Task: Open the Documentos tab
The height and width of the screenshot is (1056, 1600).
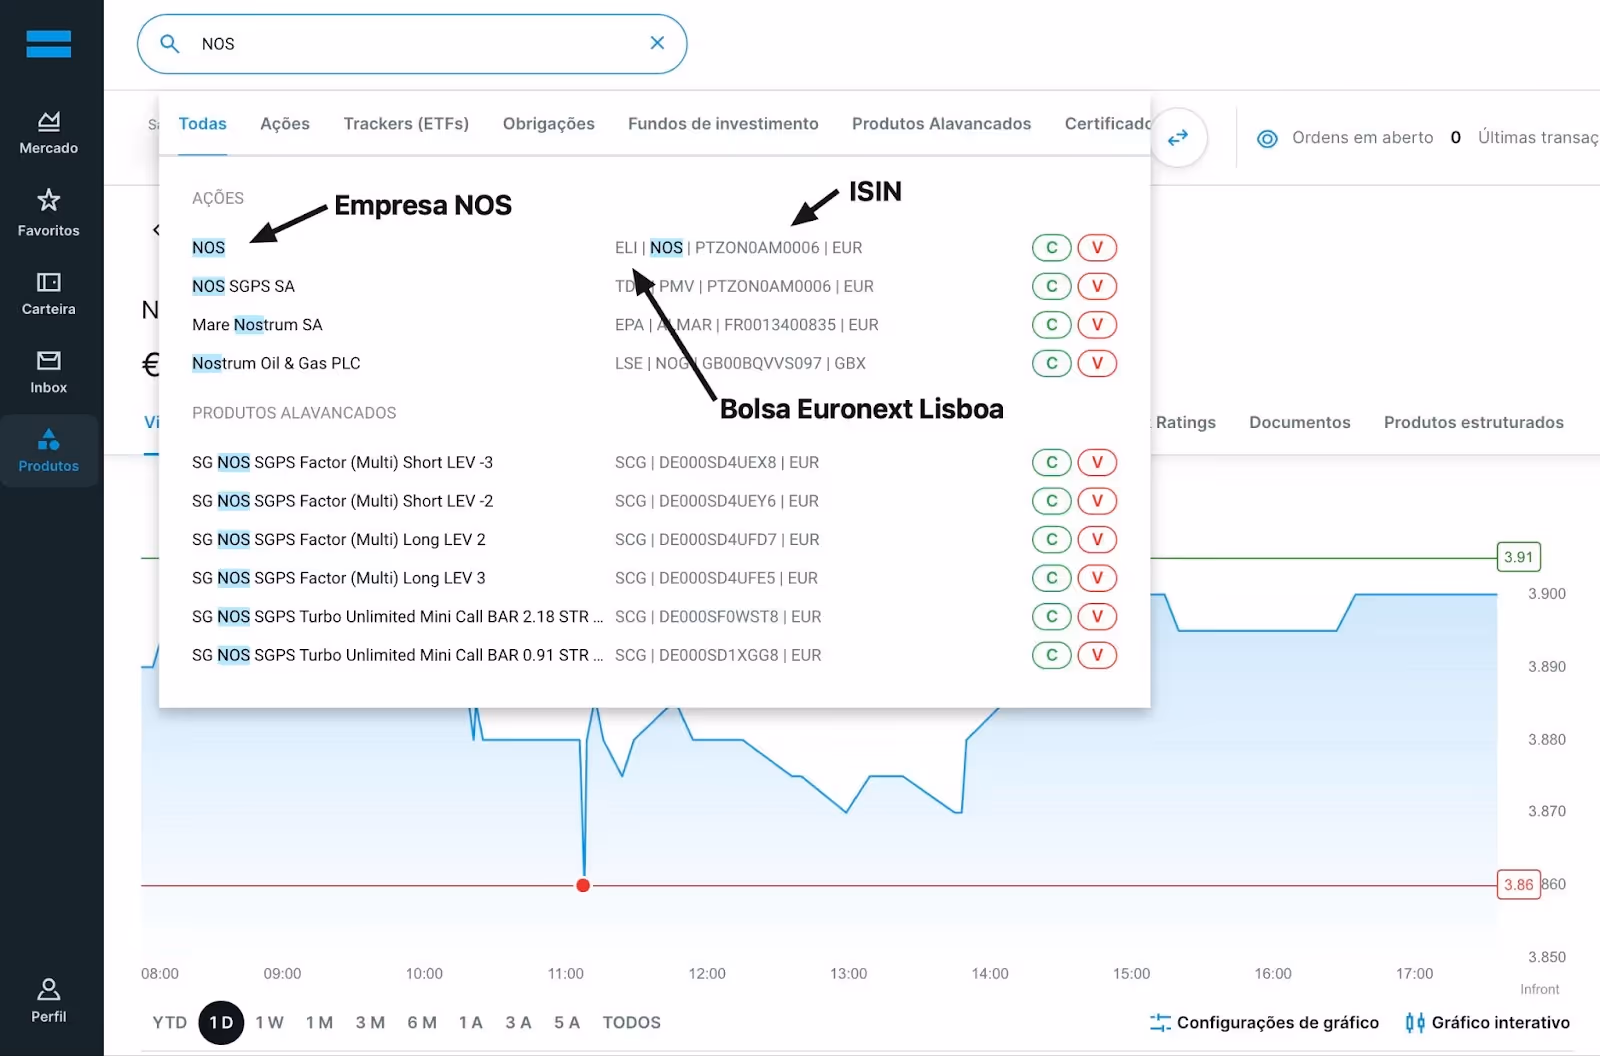Action: [1299, 422]
